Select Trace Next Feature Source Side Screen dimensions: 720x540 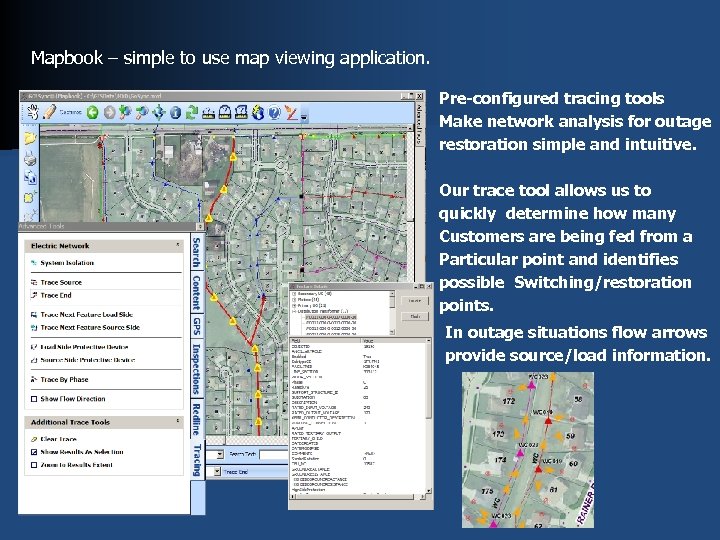coord(85,327)
